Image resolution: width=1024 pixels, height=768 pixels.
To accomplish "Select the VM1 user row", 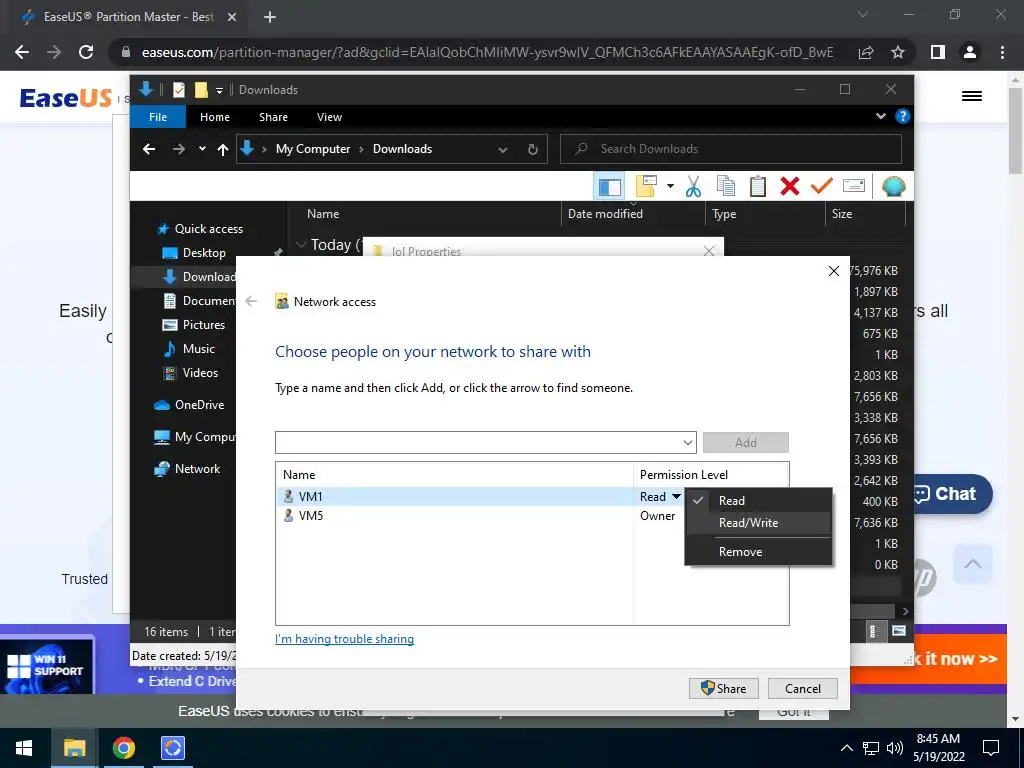I will 455,497.
